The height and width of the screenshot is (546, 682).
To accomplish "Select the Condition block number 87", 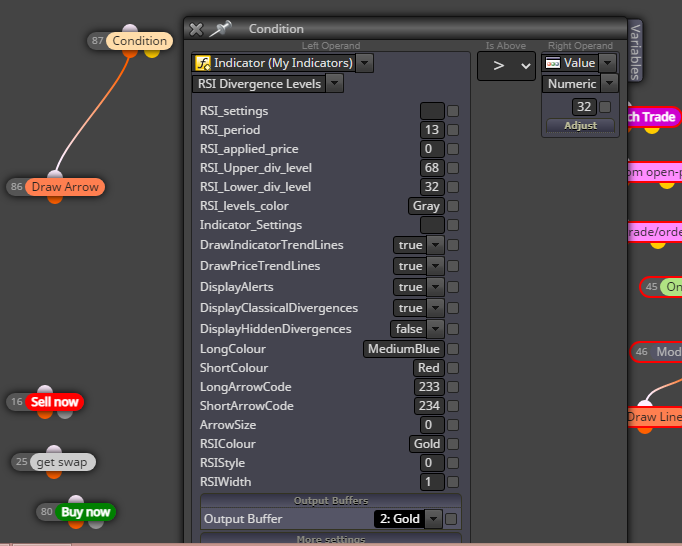I will (x=130, y=41).
